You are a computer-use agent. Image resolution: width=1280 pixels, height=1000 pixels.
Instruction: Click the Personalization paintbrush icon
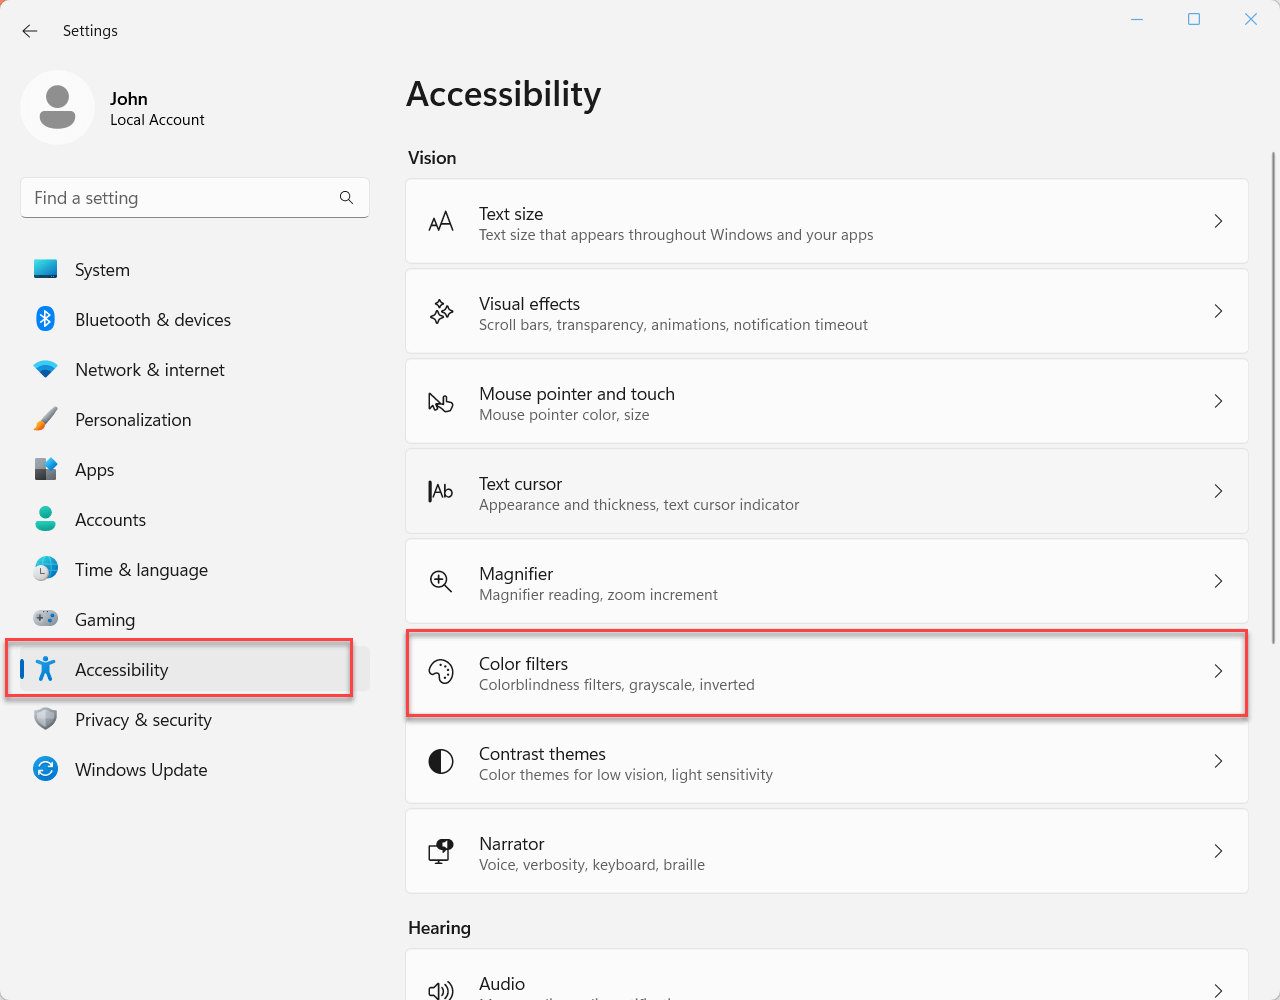tap(45, 419)
